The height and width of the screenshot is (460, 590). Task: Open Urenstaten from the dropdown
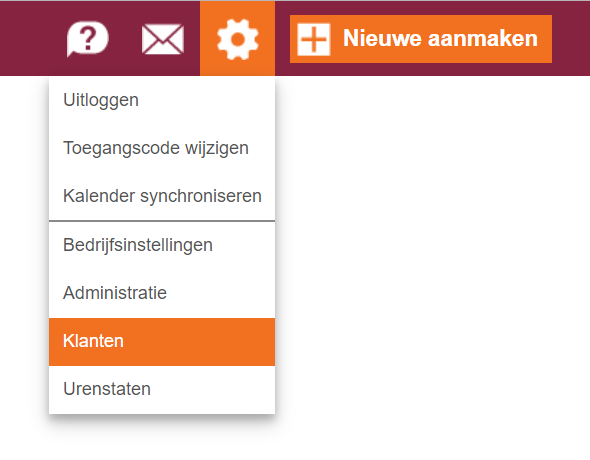pyautogui.click(x=162, y=389)
